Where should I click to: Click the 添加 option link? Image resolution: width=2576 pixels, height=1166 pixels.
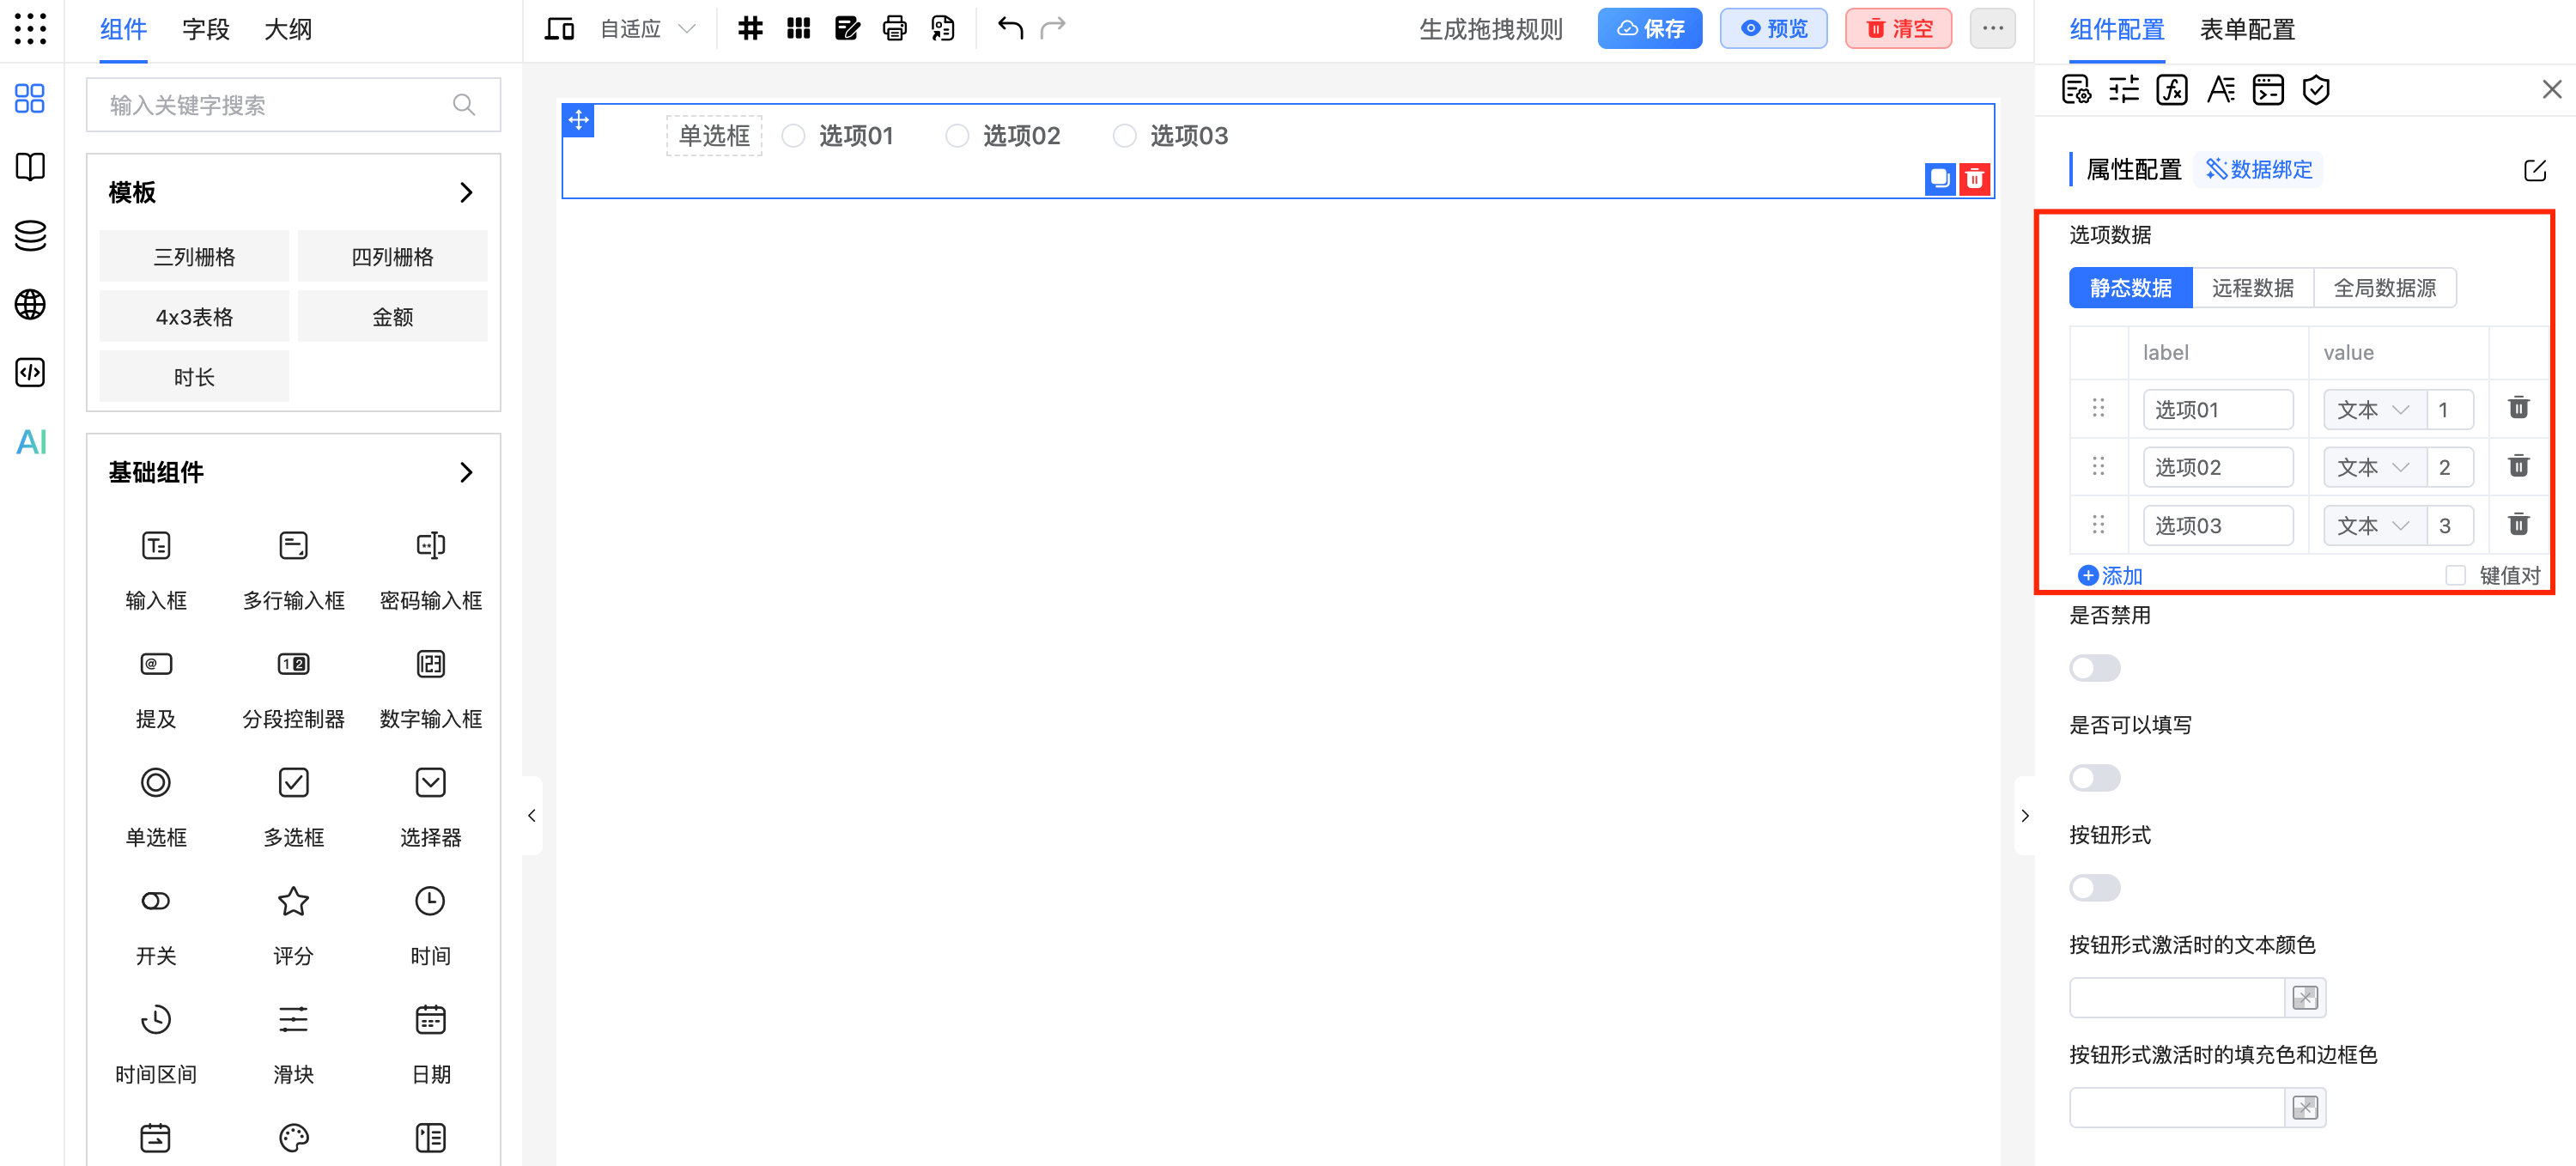pos(2110,575)
